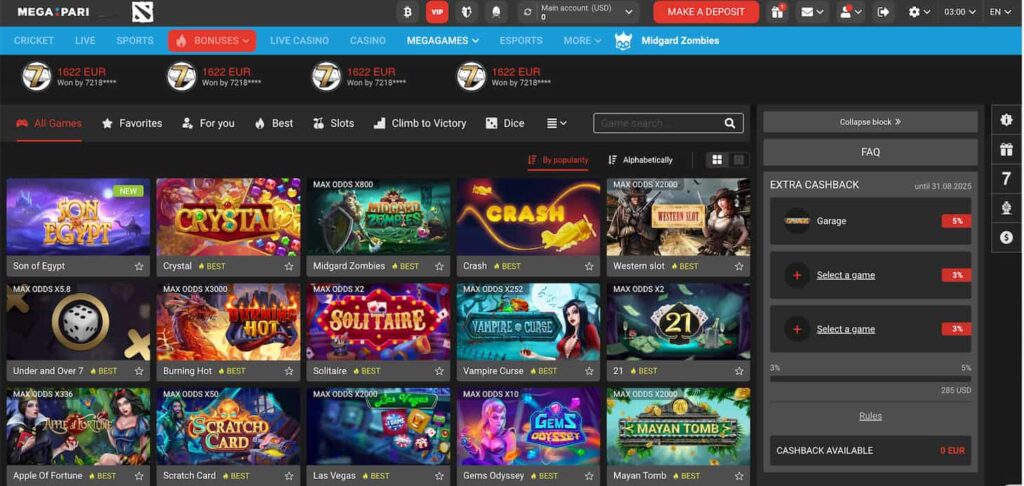Click the Garage game logo icon
The image size is (1024, 486).
[797, 221]
